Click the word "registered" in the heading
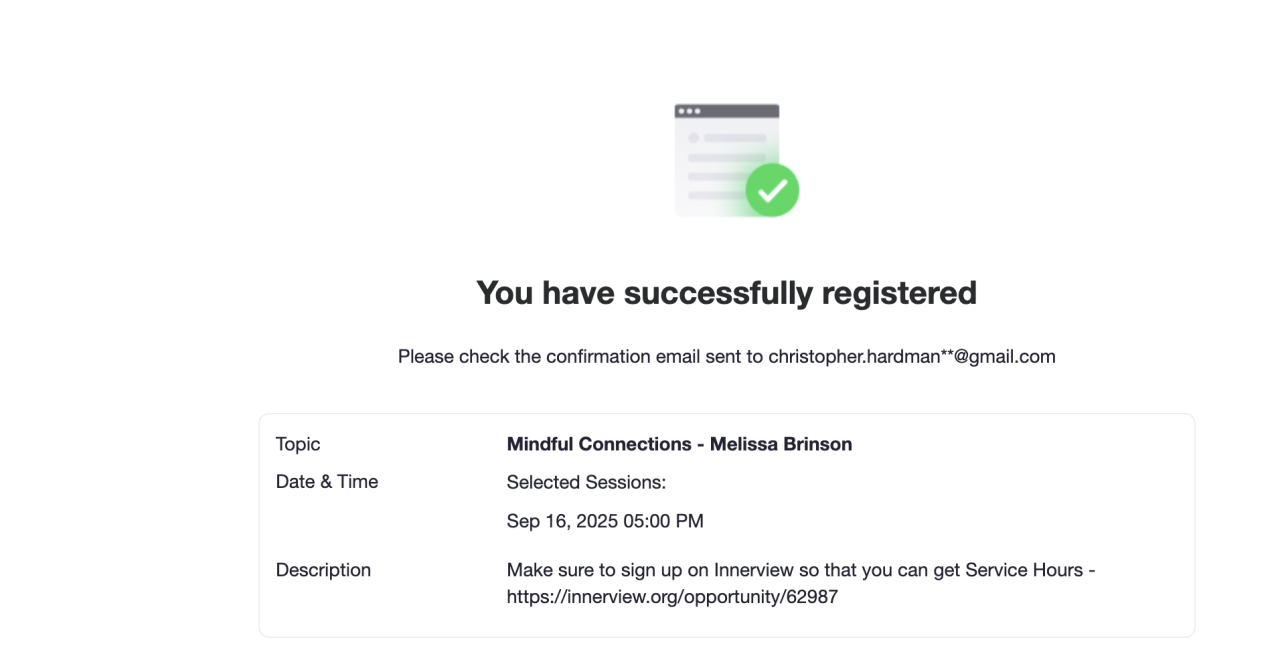Image resolution: width=1280 pixels, height=668 pixels. [898, 292]
